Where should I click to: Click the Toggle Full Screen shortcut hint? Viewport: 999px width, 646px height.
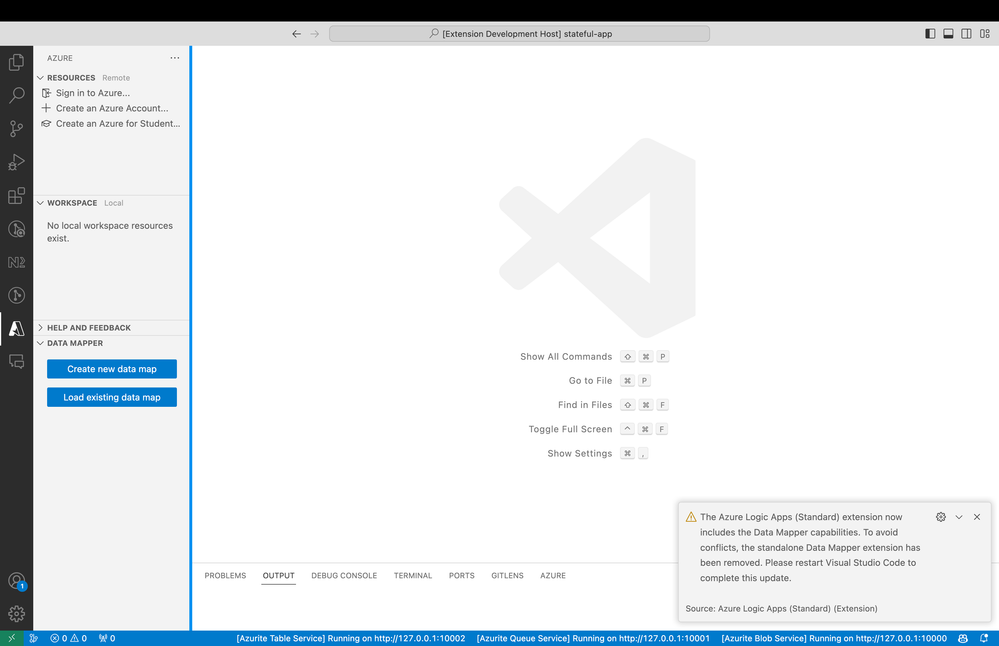598,429
